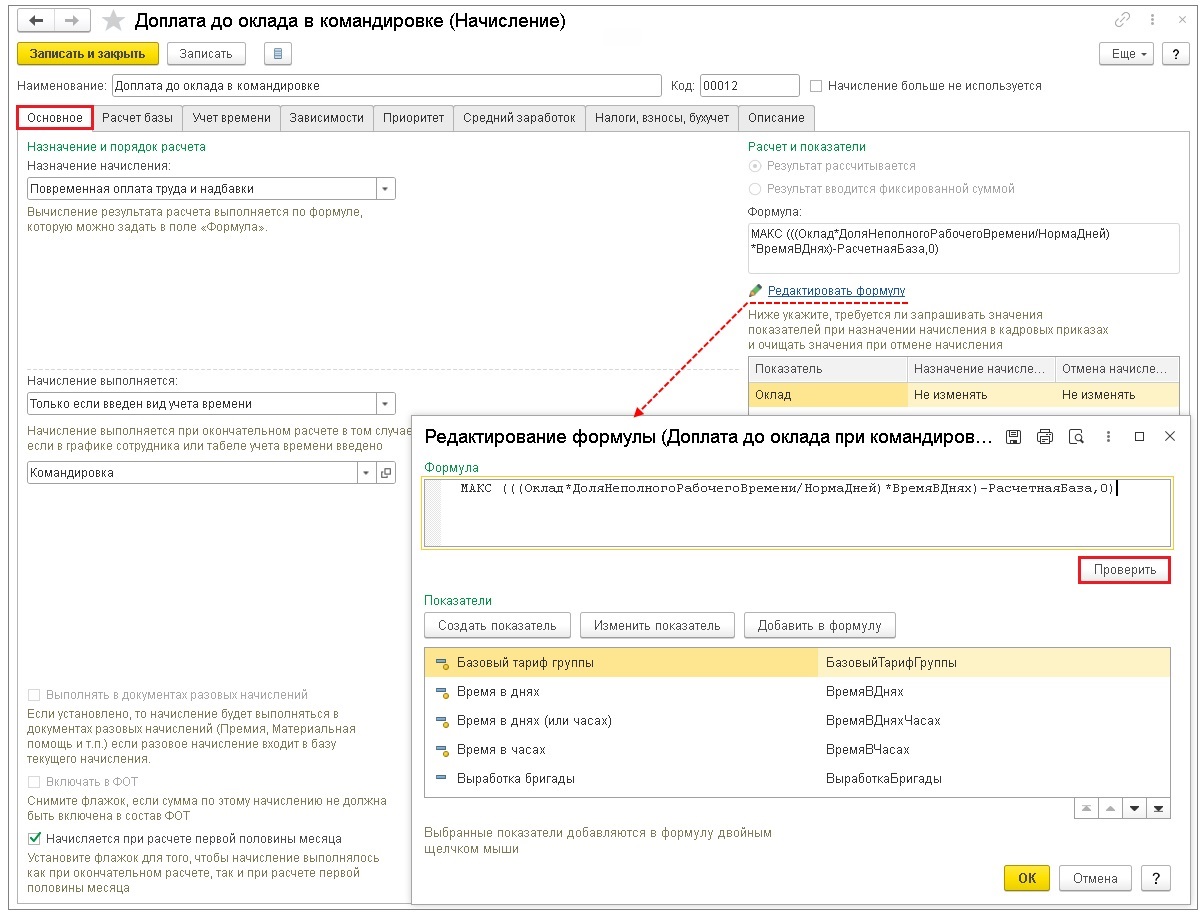The width and height of the screenshot is (1202, 916).
Task: Open the dialog's vertical dots menu
Action: (x=1108, y=436)
